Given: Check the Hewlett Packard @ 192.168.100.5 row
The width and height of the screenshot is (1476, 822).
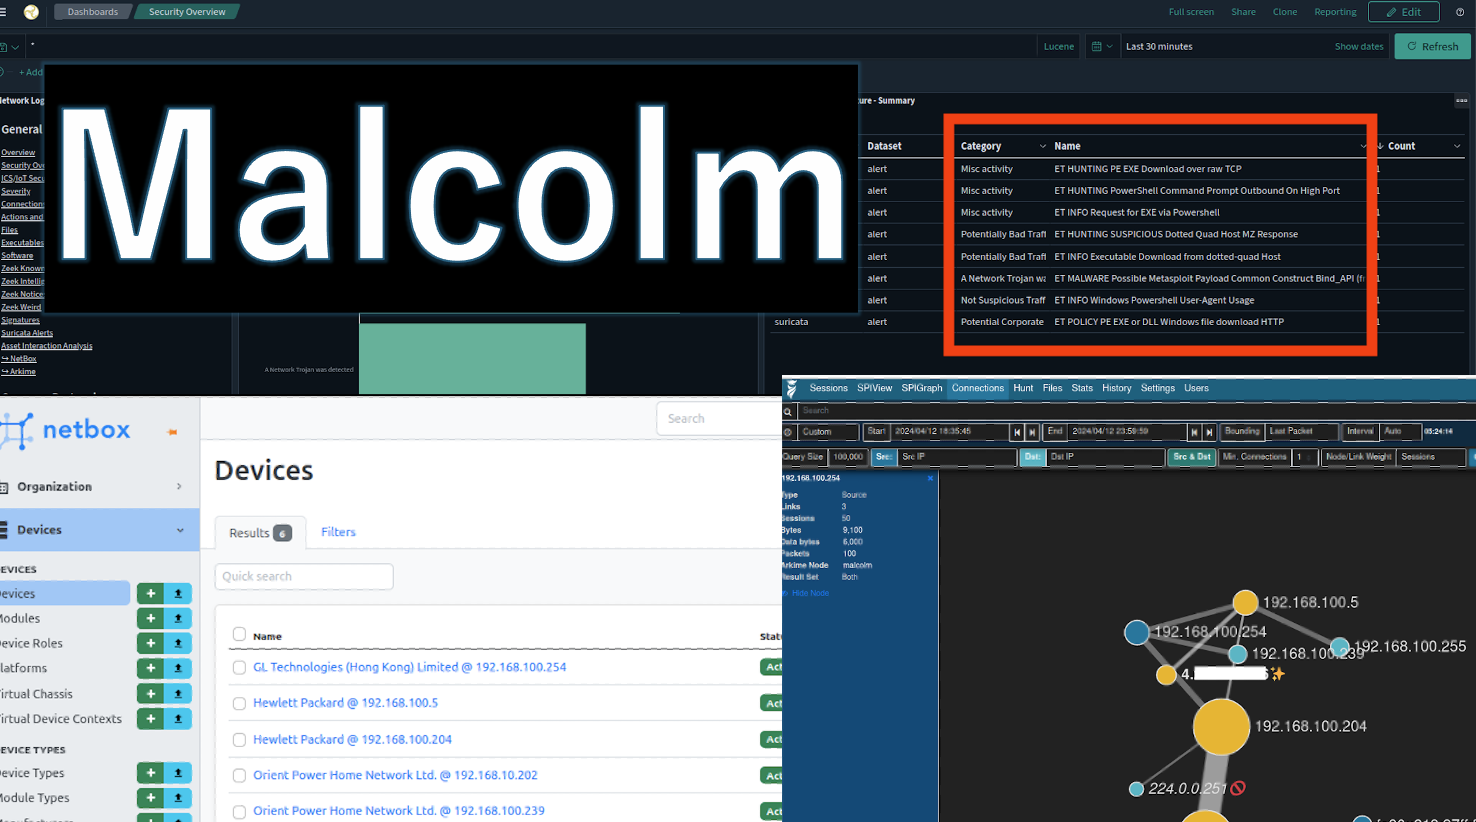Looking at the screenshot, I should click(x=239, y=704).
